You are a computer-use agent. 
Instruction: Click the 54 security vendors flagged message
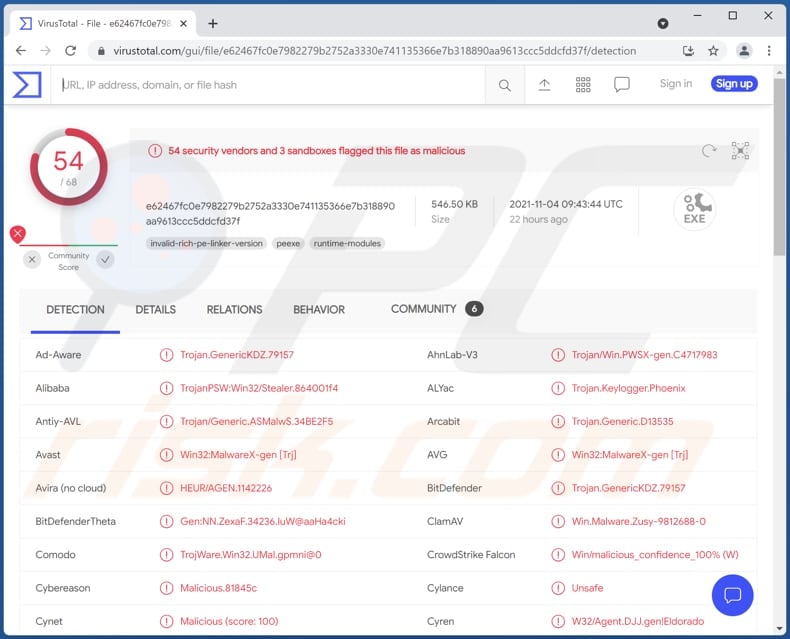click(316, 151)
